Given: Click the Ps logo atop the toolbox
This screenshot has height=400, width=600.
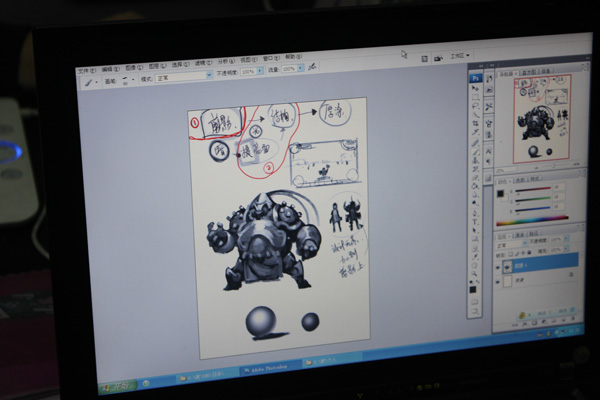Looking at the screenshot, I should pyautogui.click(x=475, y=78).
